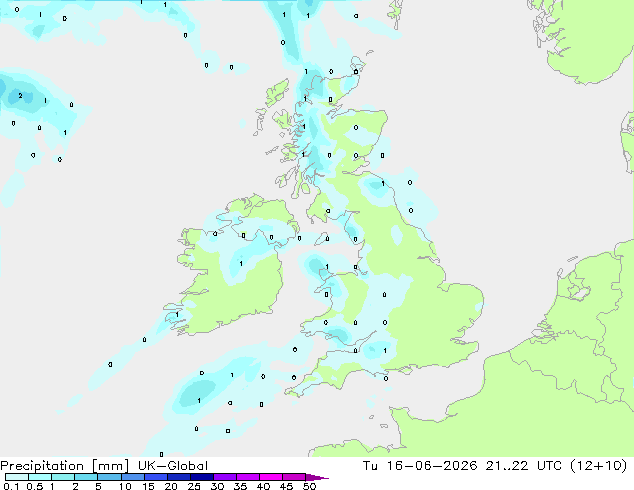The width and height of the screenshot is (634, 490).
Task: Click the 0.5–1 mm legend color swatch
Action: (40, 477)
